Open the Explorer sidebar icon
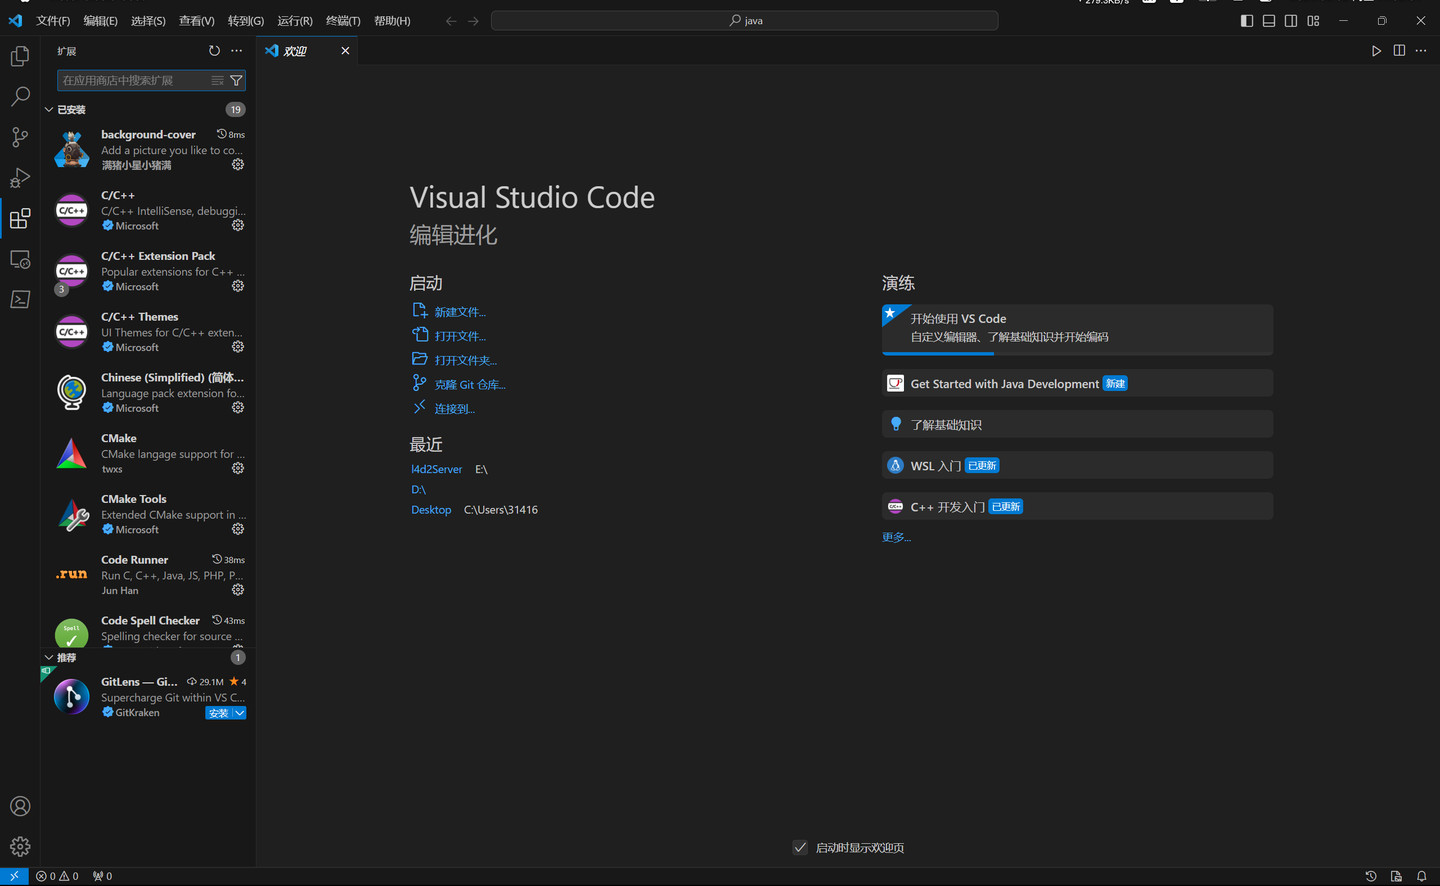Image resolution: width=1440 pixels, height=886 pixels. (x=20, y=56)
